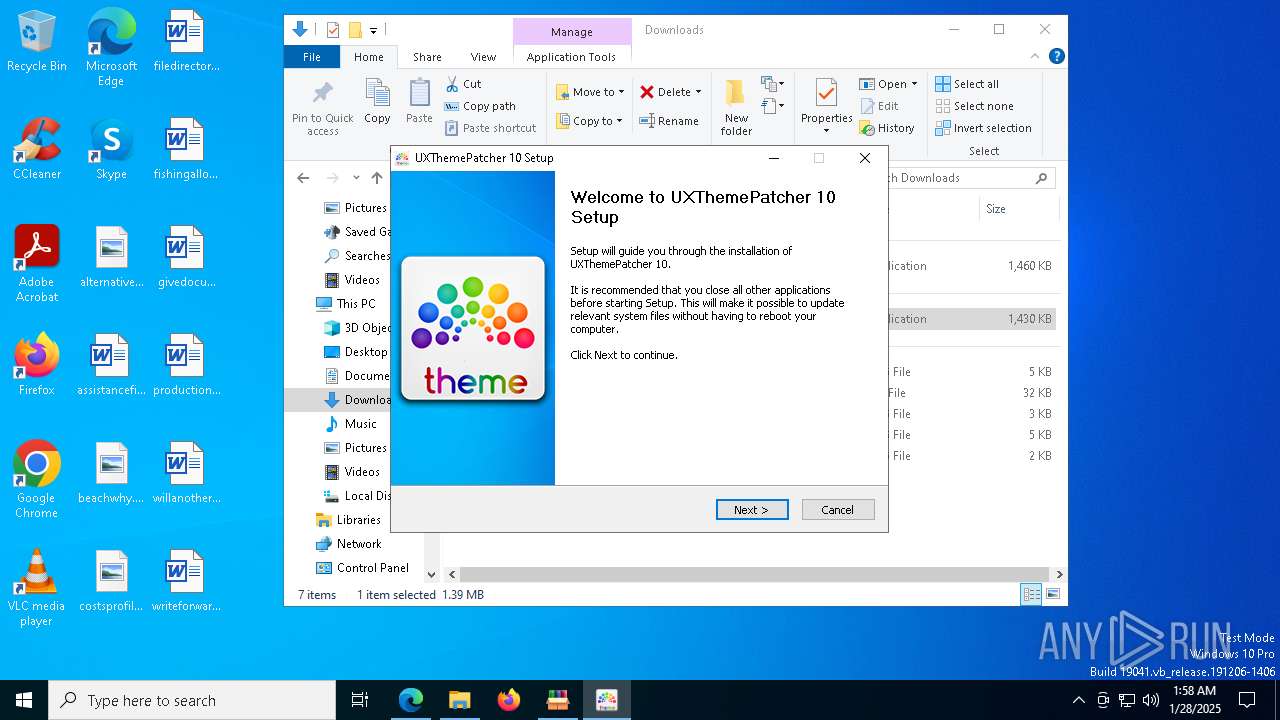
Task: Click Copy path in ribbon
Action: click(480, 106)
